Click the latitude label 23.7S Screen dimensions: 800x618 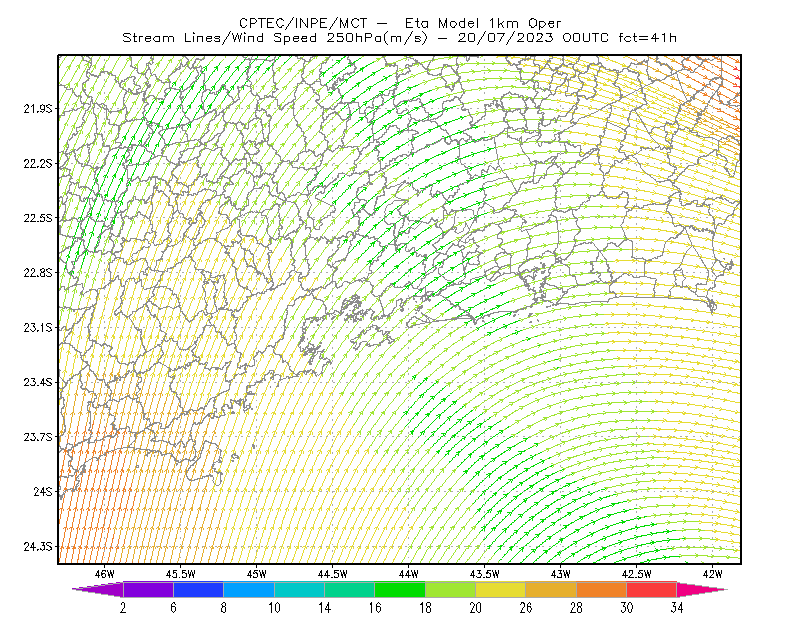38,437
